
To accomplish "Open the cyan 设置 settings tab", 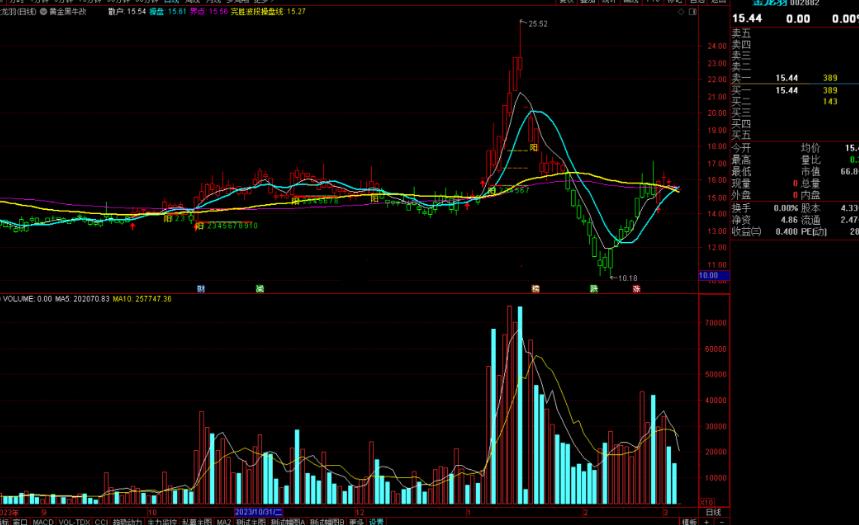I will click(x=376, y=522).
